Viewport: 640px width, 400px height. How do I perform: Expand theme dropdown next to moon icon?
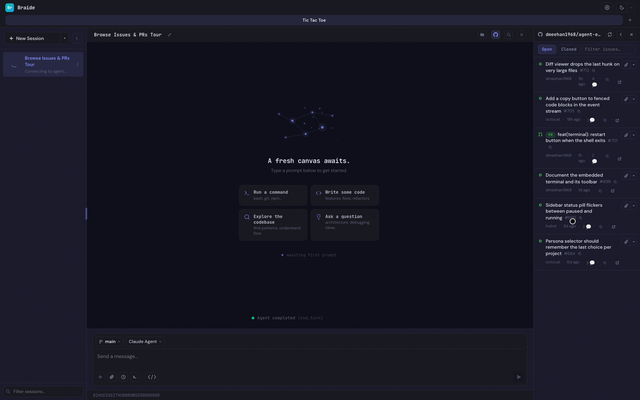coord(631,7)
